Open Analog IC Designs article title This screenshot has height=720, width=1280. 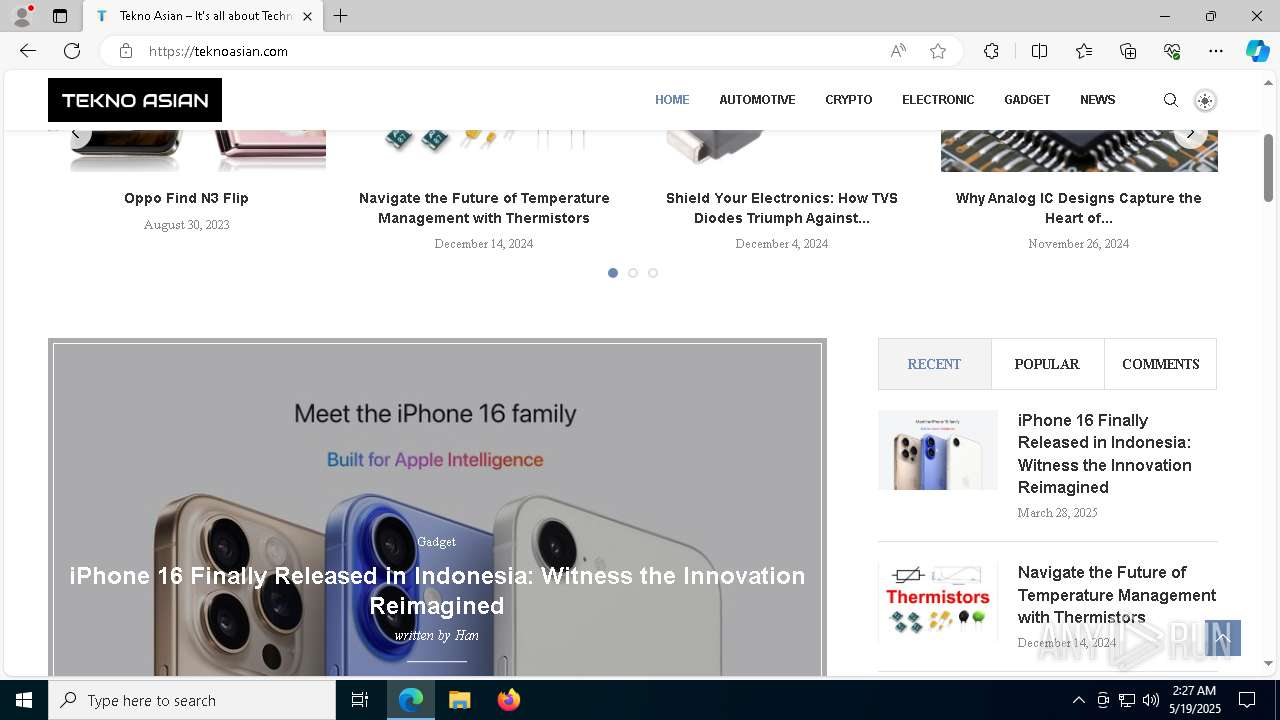(1078, 208)
